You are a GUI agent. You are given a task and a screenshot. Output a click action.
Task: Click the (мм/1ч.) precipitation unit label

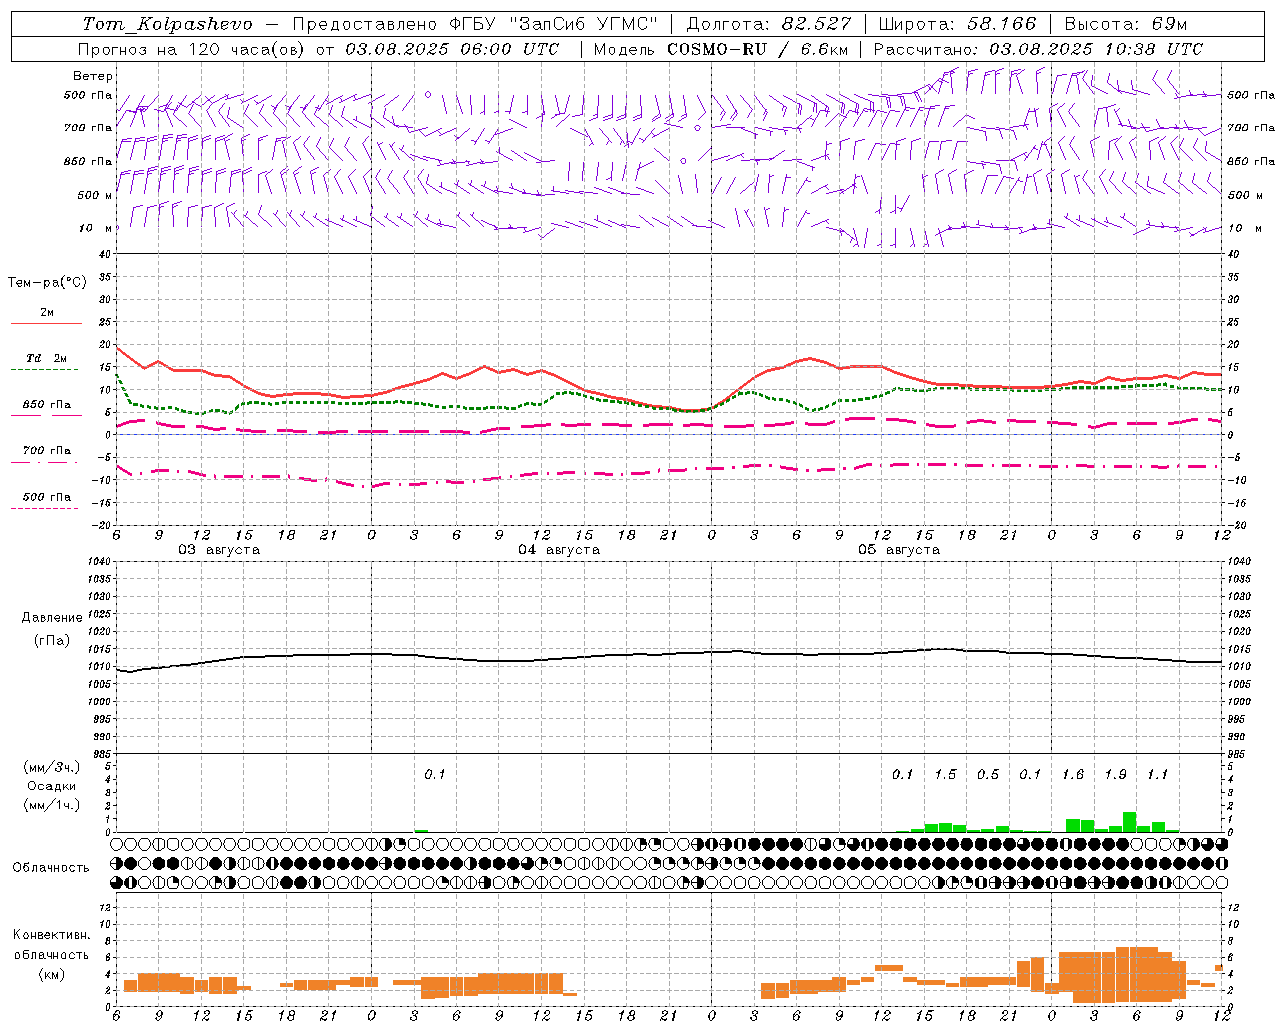click(52, 805)
